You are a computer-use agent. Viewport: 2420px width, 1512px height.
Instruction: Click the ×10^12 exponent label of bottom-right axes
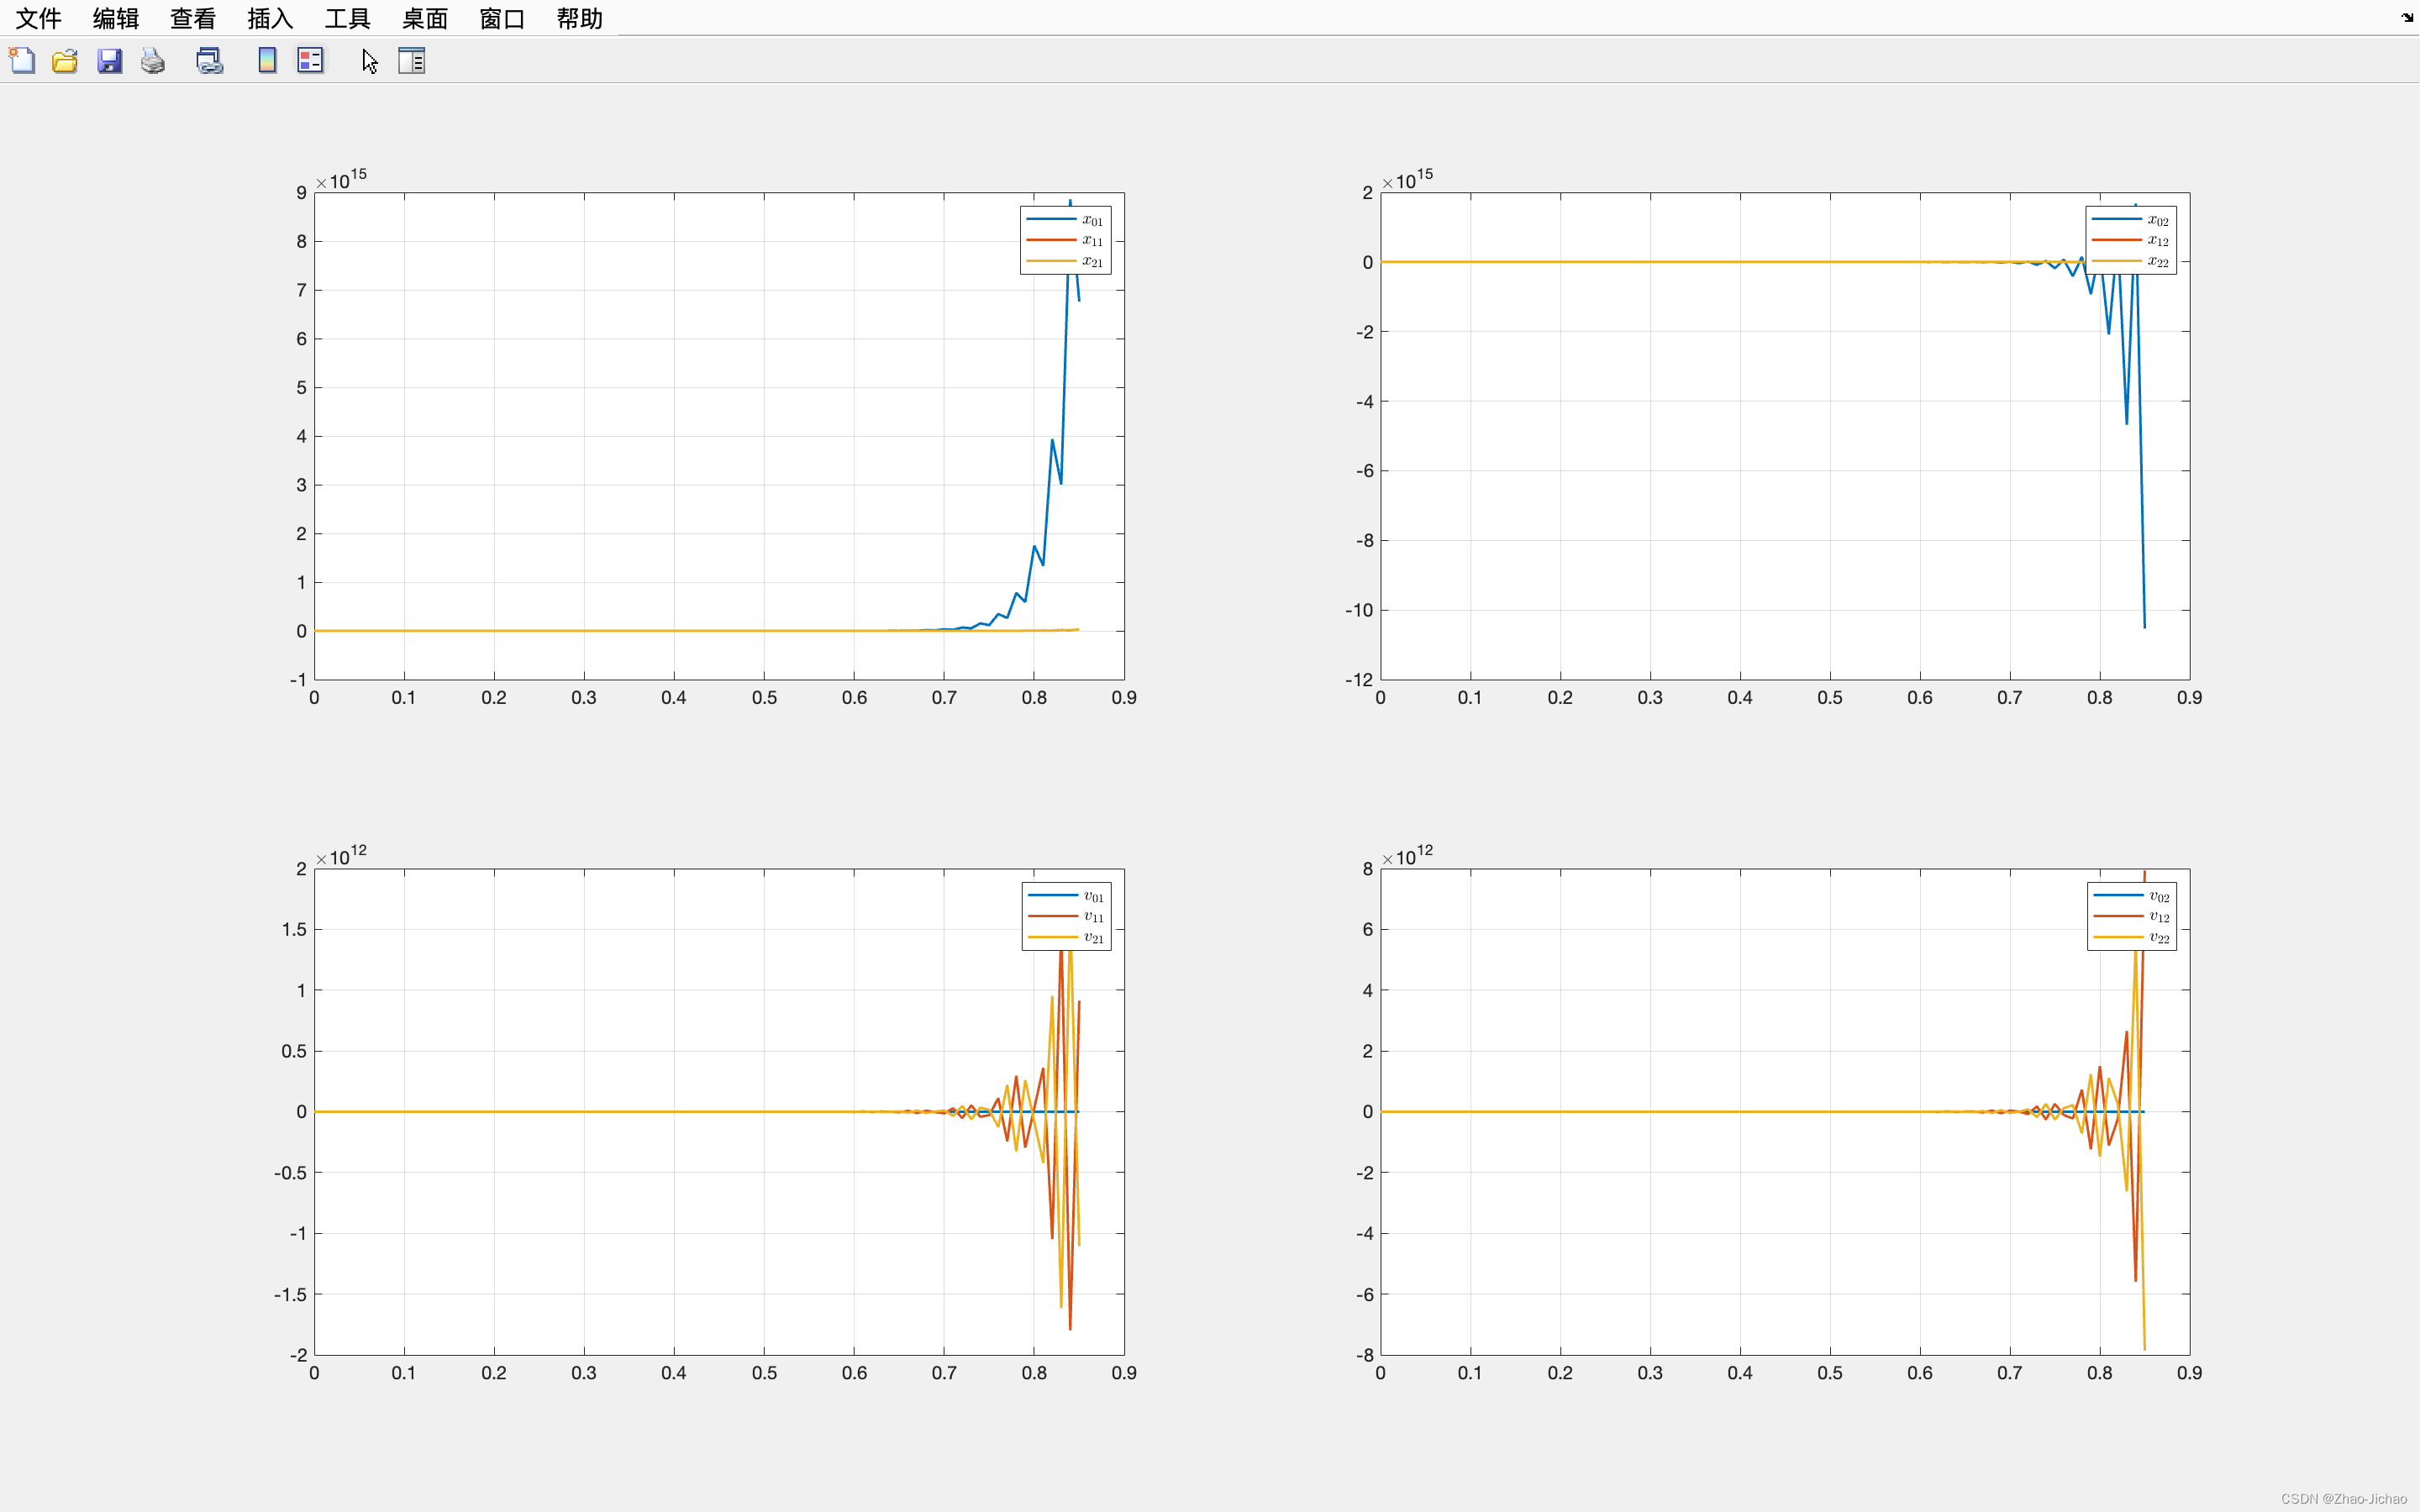(x=1407, y=855)
